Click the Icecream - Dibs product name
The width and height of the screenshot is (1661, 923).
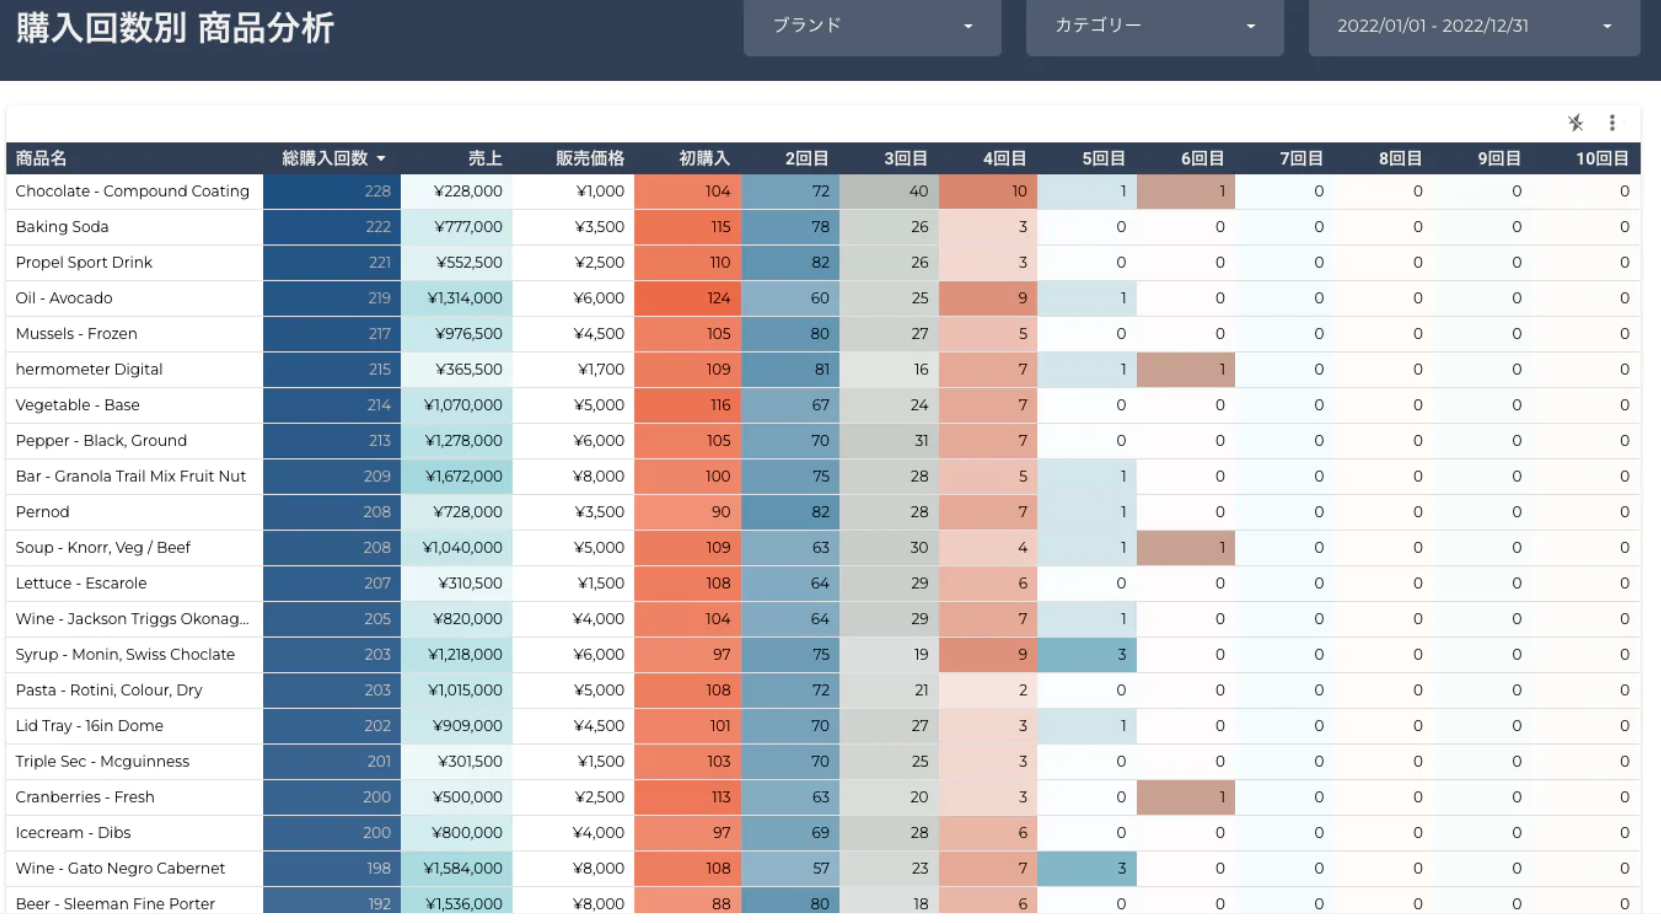(x=73, y=833)
